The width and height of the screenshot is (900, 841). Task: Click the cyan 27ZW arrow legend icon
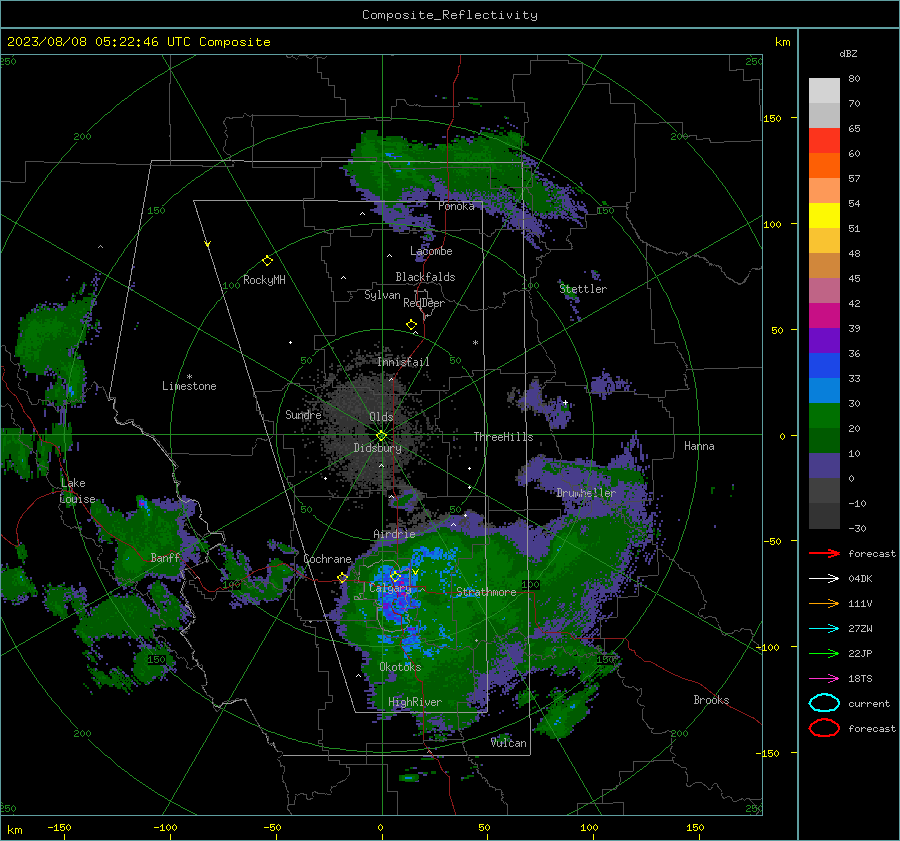coord(824,629)
